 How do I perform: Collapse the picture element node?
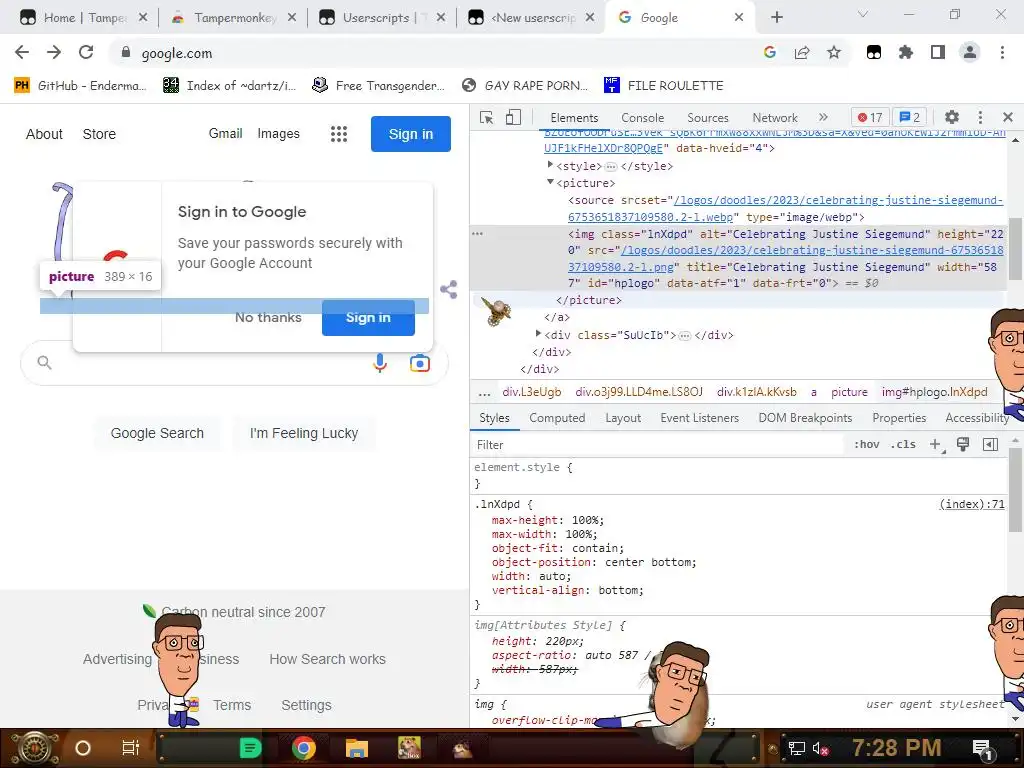(550, 182)
